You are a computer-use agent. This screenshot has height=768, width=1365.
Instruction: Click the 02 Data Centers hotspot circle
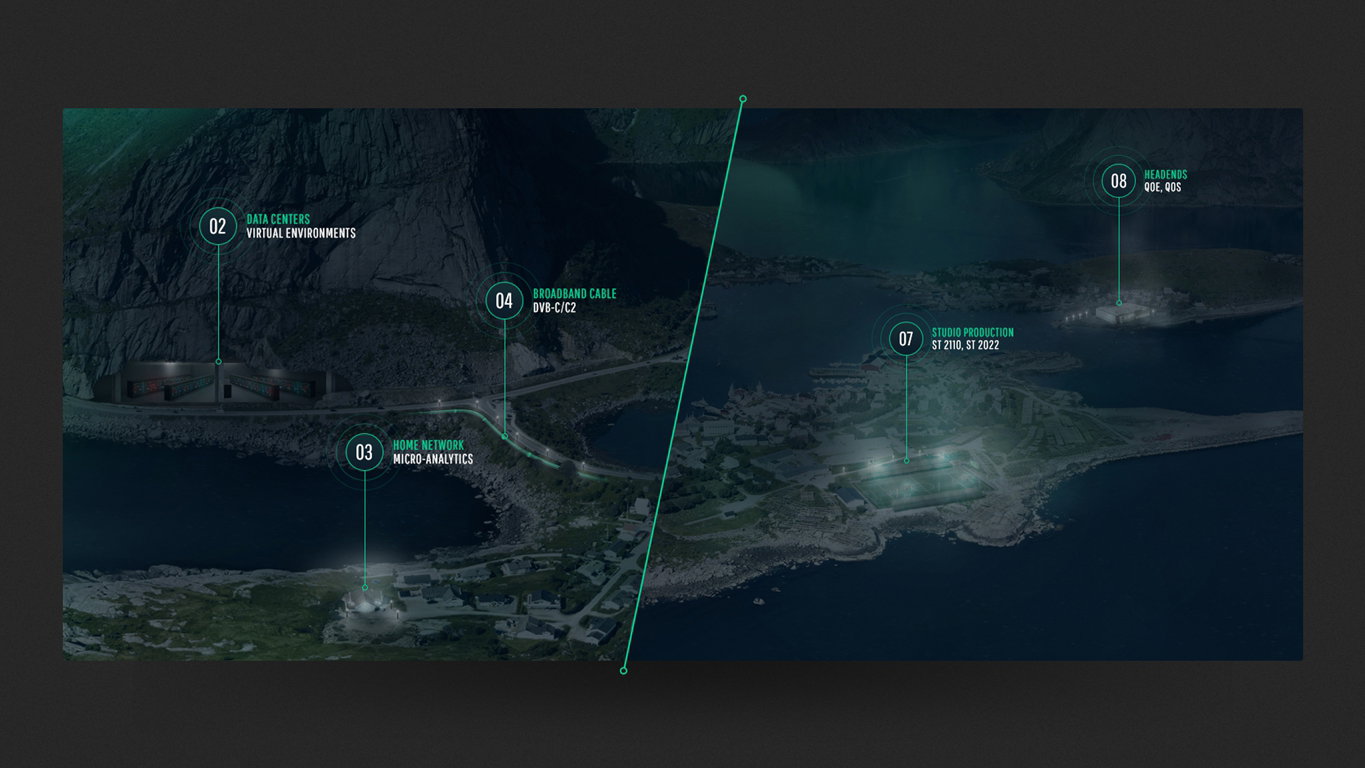pos(218,226)
